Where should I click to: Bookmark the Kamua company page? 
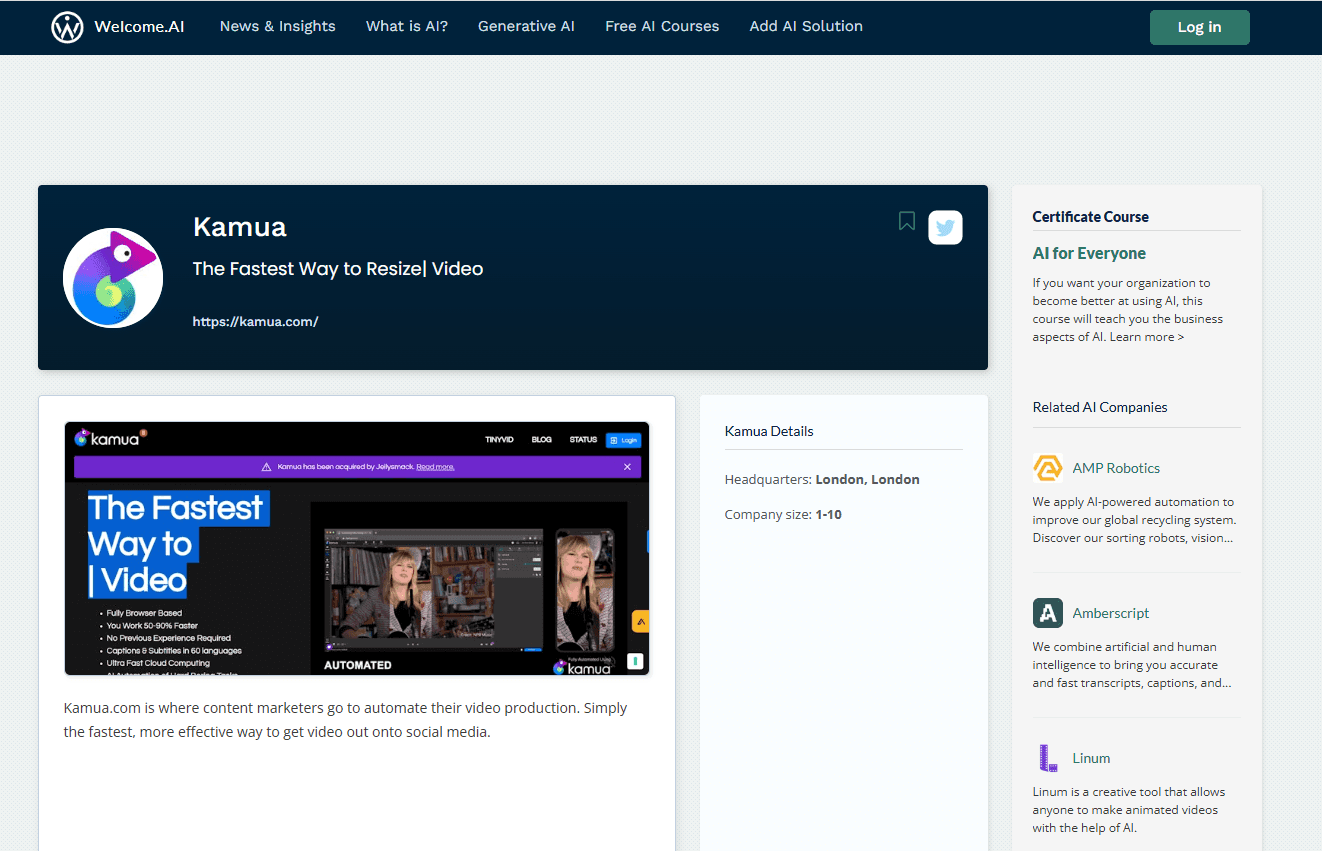(906, 221)
